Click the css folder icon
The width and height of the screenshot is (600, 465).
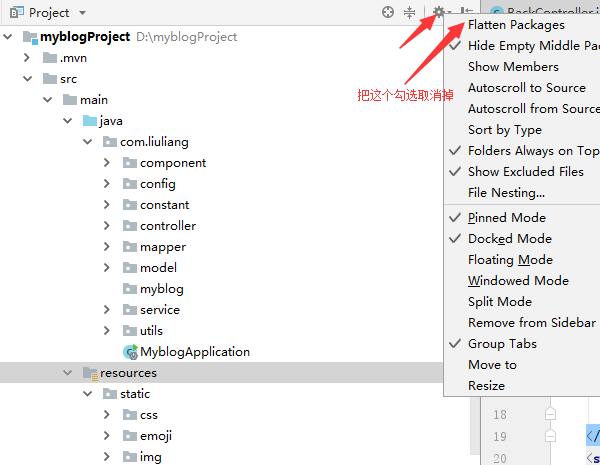pyautogui.click(x=130, y=415)
